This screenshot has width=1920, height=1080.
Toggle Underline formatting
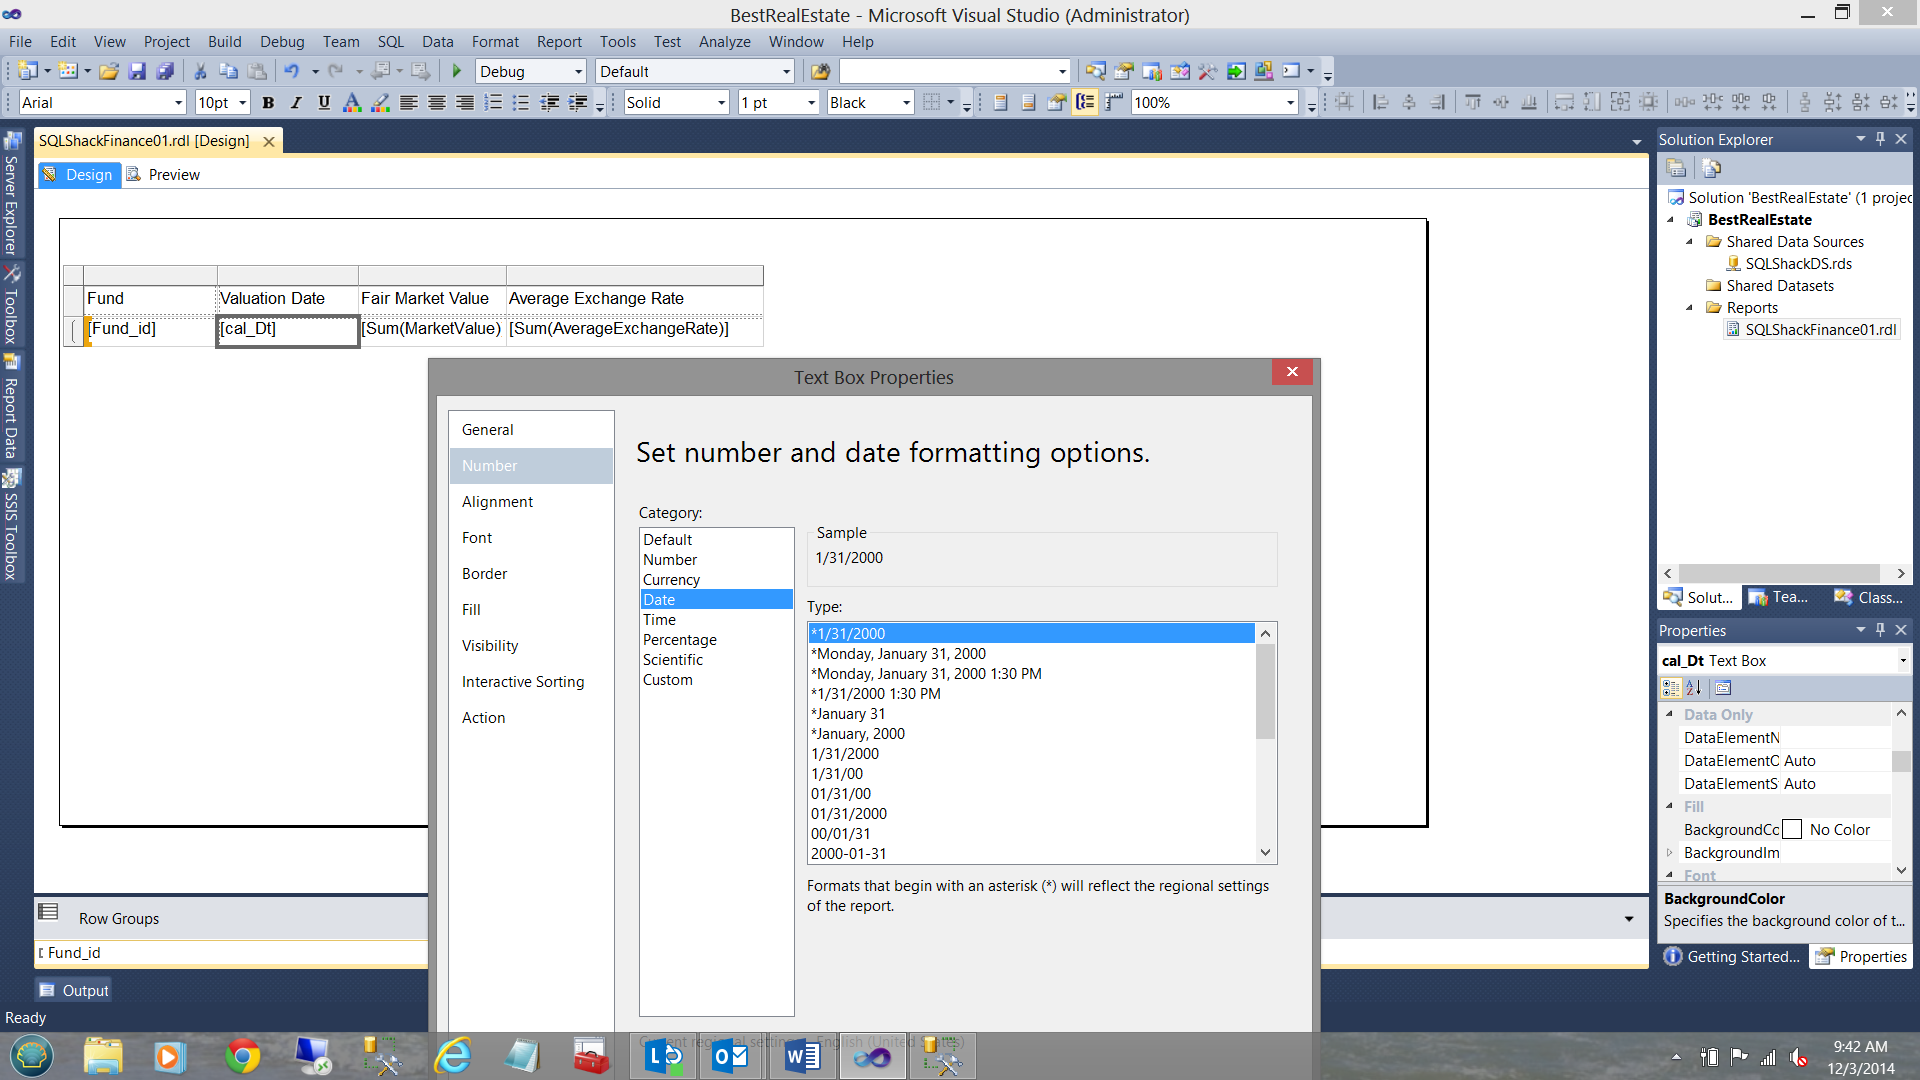[324, 102]
